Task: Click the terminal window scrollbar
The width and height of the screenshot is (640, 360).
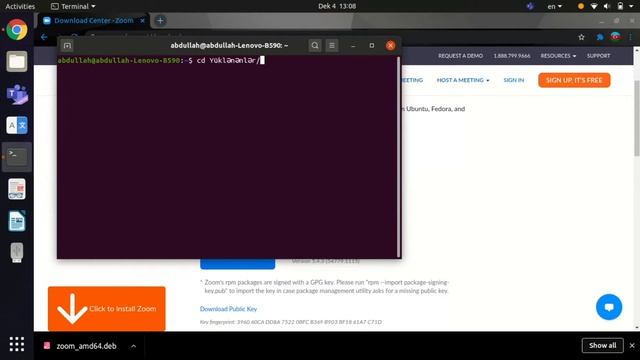Action: pyautogui.click(x=398, y=157)
